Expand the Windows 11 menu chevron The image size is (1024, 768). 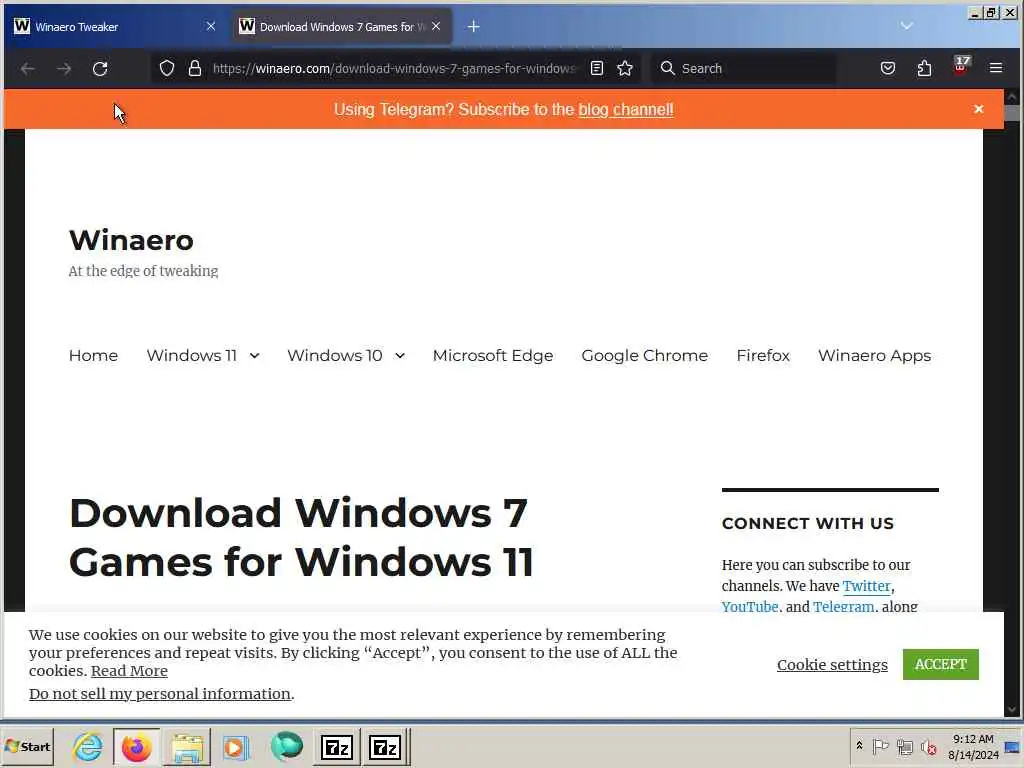tap(255, 356)
